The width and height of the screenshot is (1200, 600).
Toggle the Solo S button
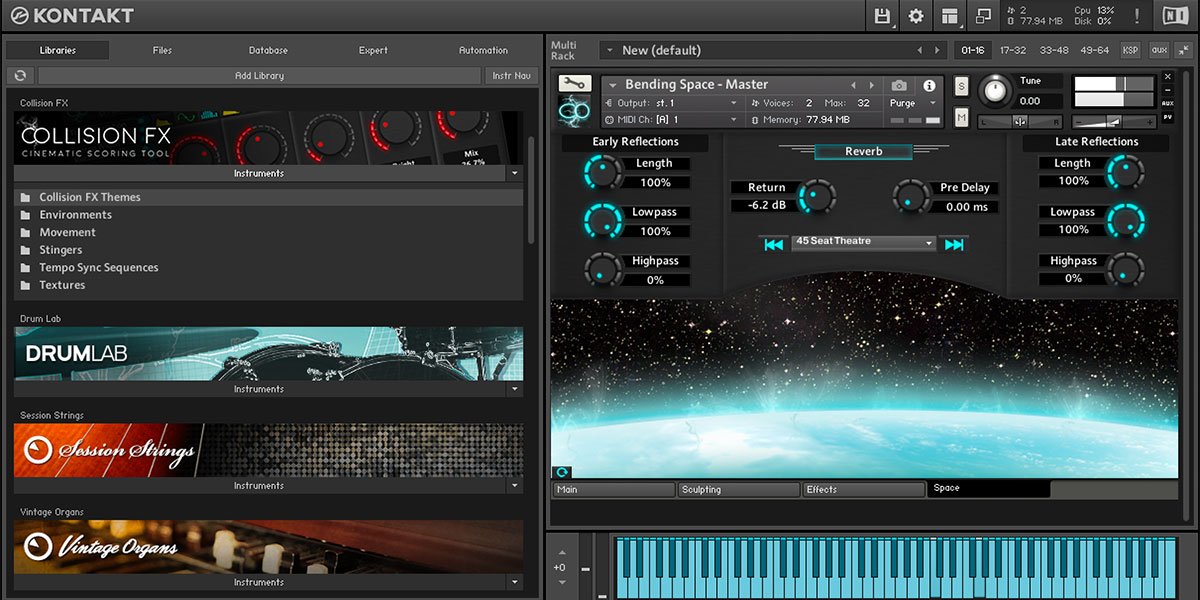click(961, 87)
